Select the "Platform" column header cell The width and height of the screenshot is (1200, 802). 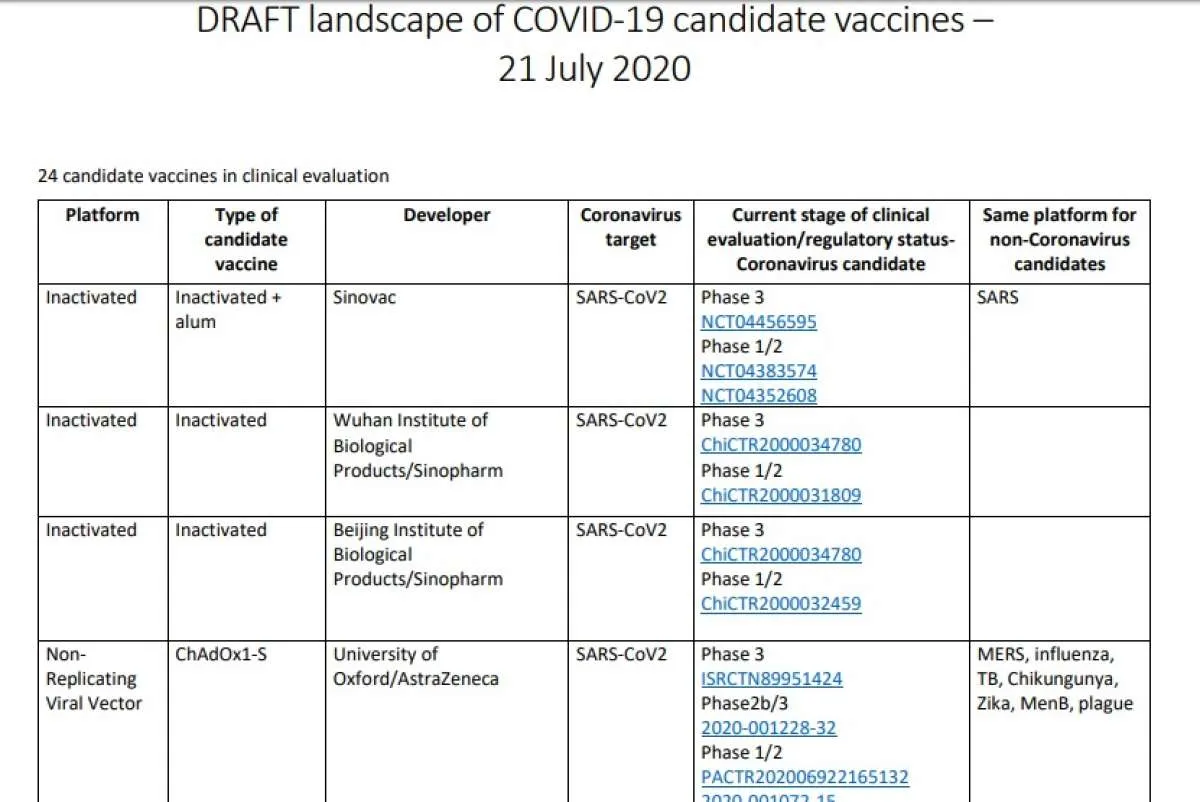(x=102, y=215)
